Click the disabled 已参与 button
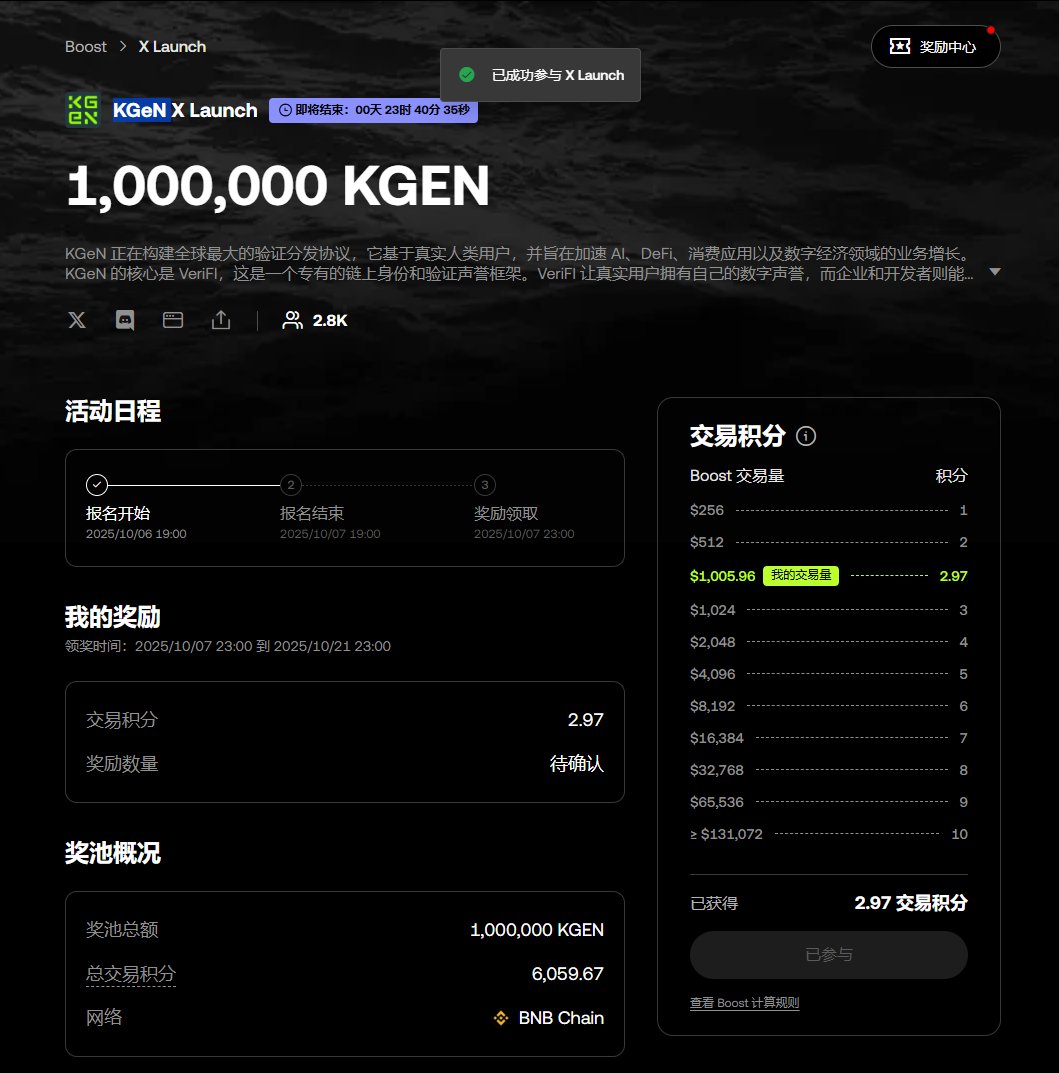Viewport: 1059px width, 1073px height. tap(828, 954)
